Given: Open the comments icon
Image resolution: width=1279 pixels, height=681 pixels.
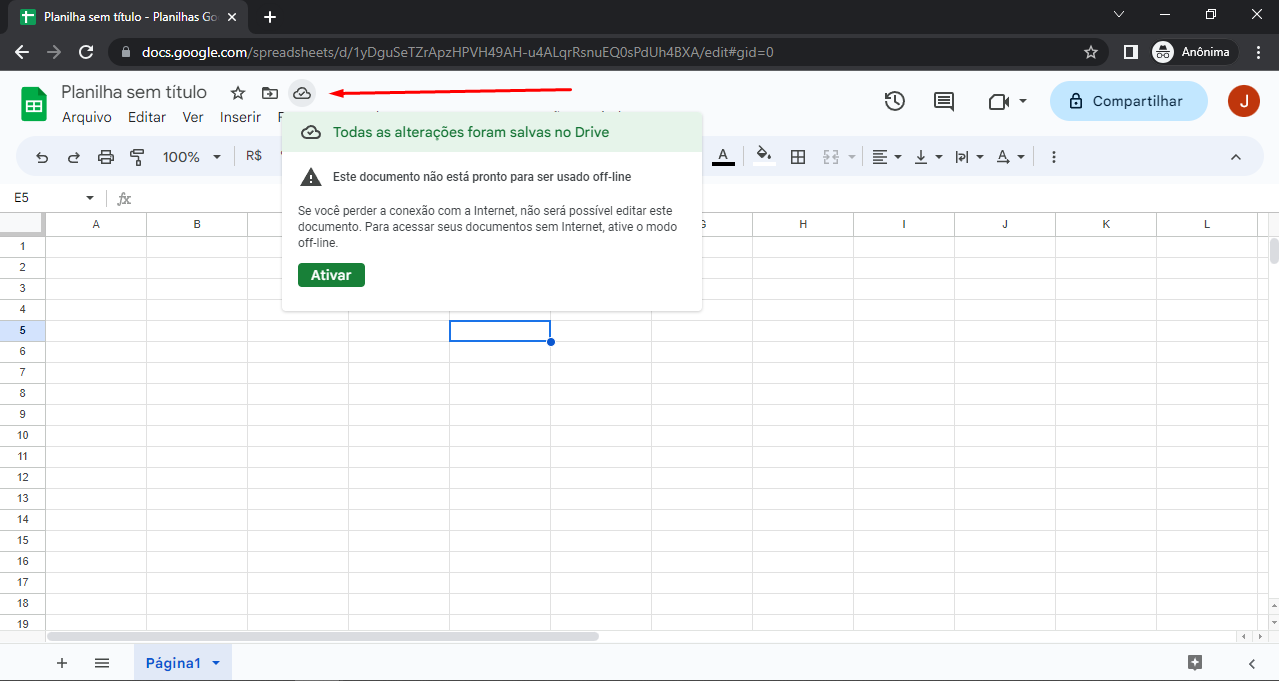Looking at the screenshot, I should pyautogui.click(x=943, y=101).
